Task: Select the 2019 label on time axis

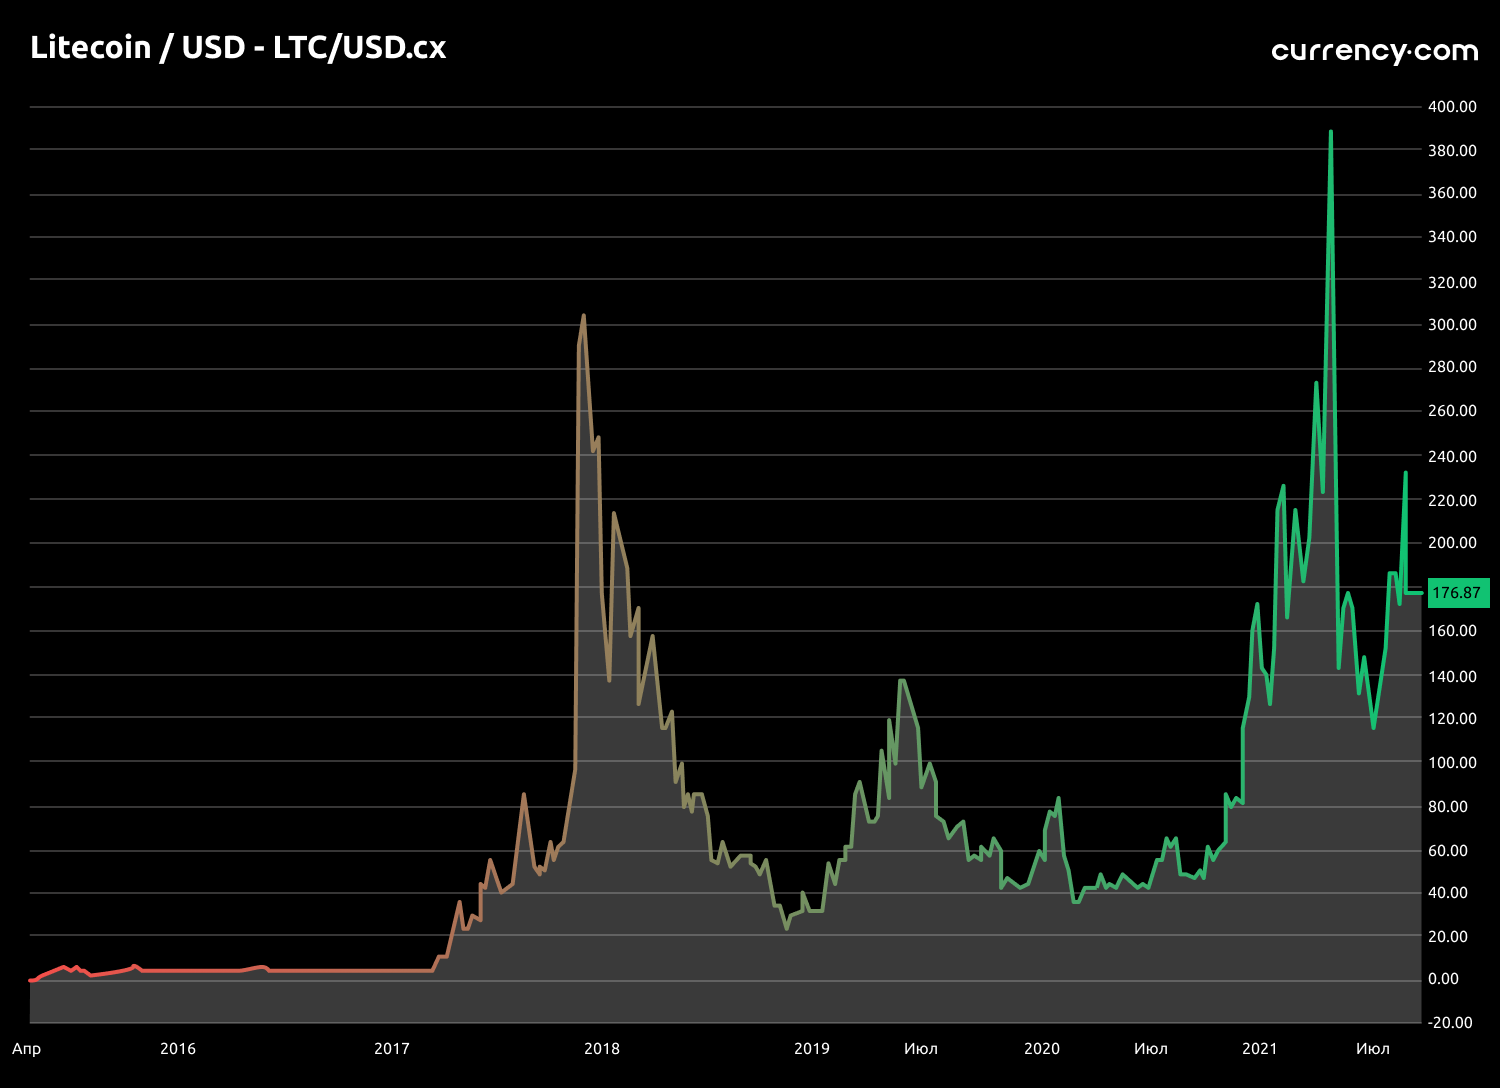Action: (812, 1048)
